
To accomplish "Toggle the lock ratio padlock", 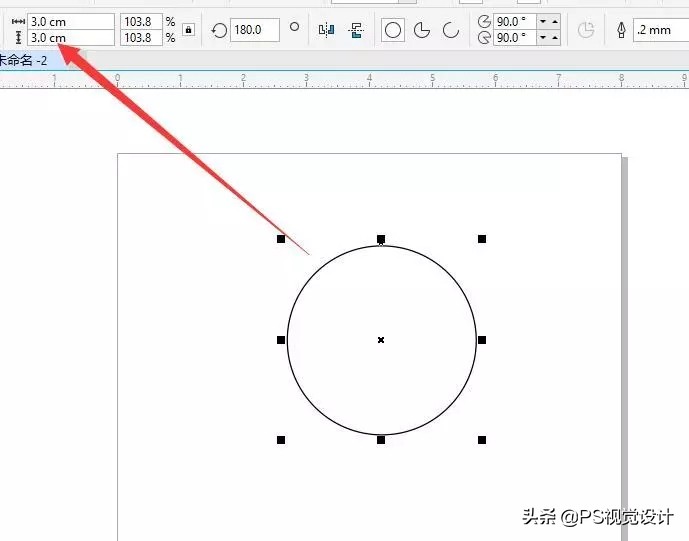I will tap(188, 30).
